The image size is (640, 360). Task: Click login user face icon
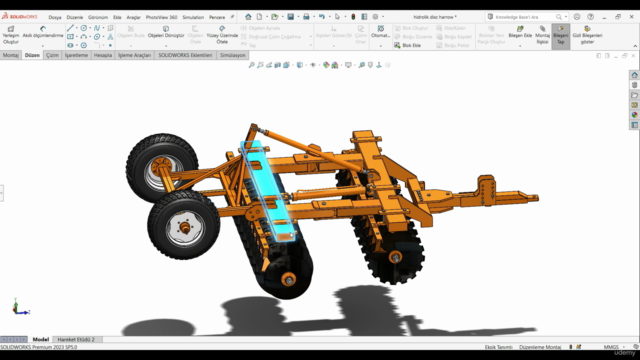577,17
